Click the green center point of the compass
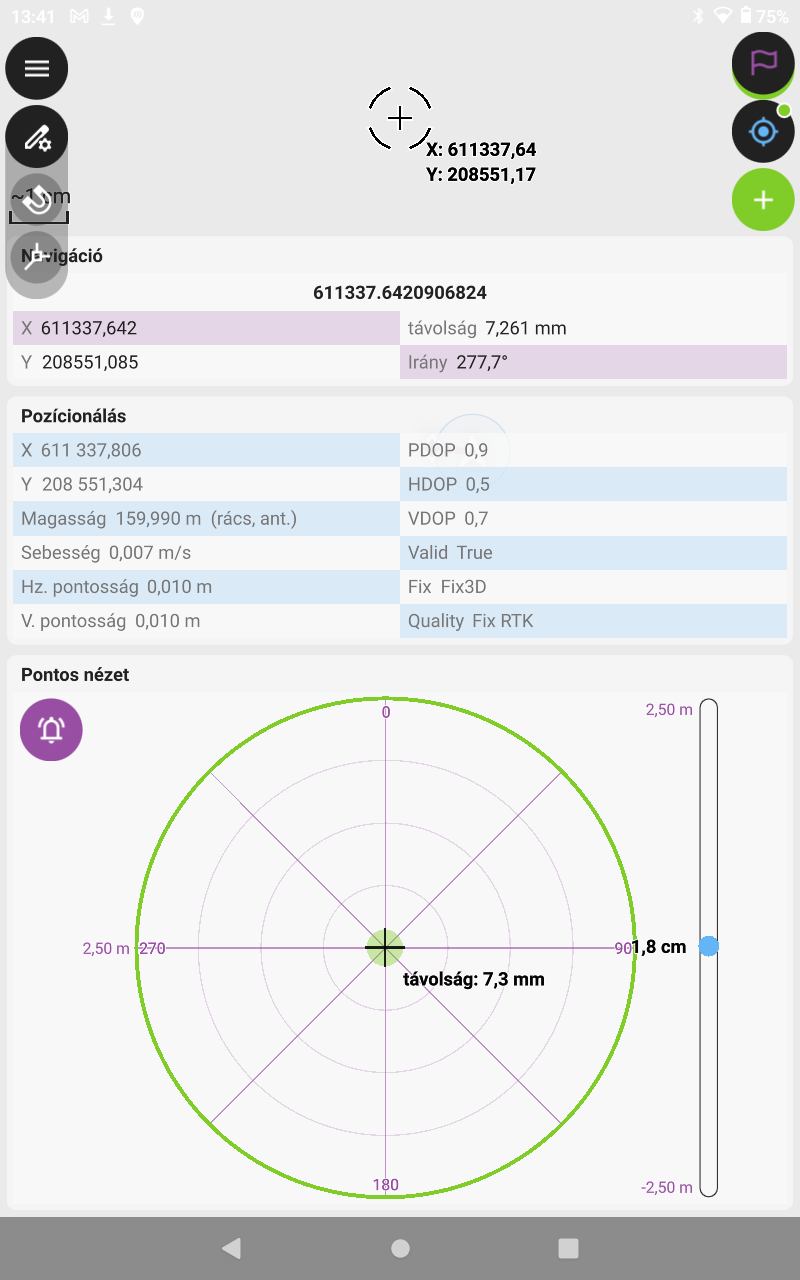The width and height of the screenshot is (800, 1280). point(385,947)
